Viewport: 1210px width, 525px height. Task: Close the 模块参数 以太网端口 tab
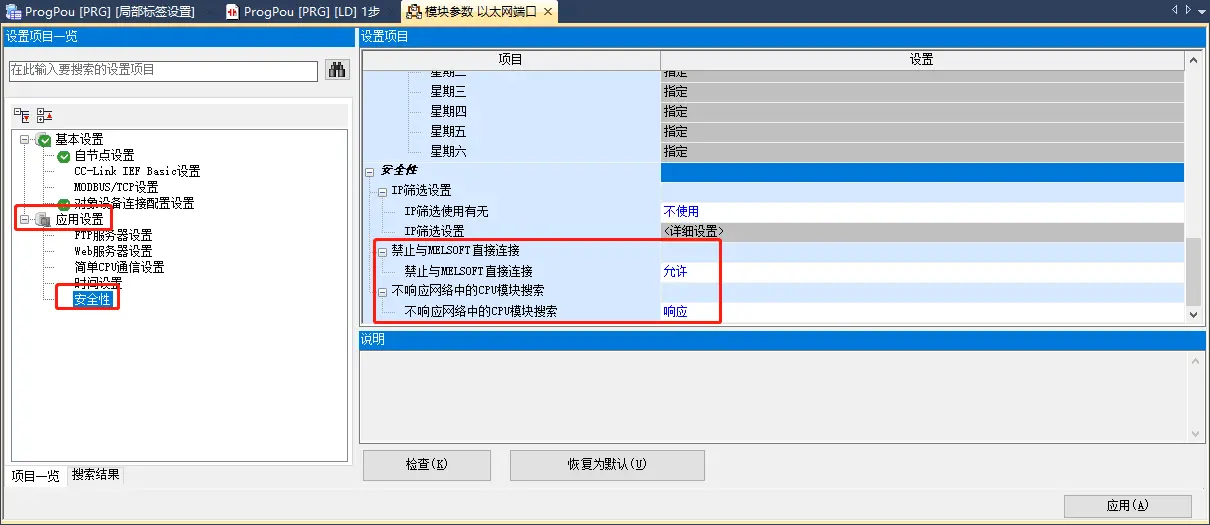(548, 12)
